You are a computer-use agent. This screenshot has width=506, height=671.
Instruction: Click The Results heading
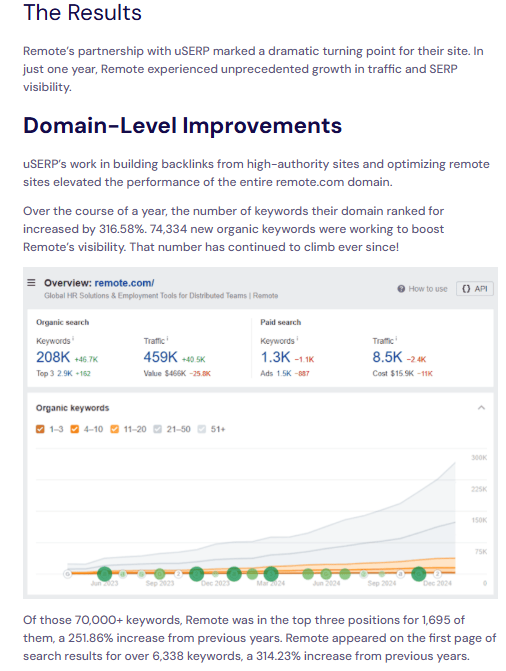click(82, 12)
